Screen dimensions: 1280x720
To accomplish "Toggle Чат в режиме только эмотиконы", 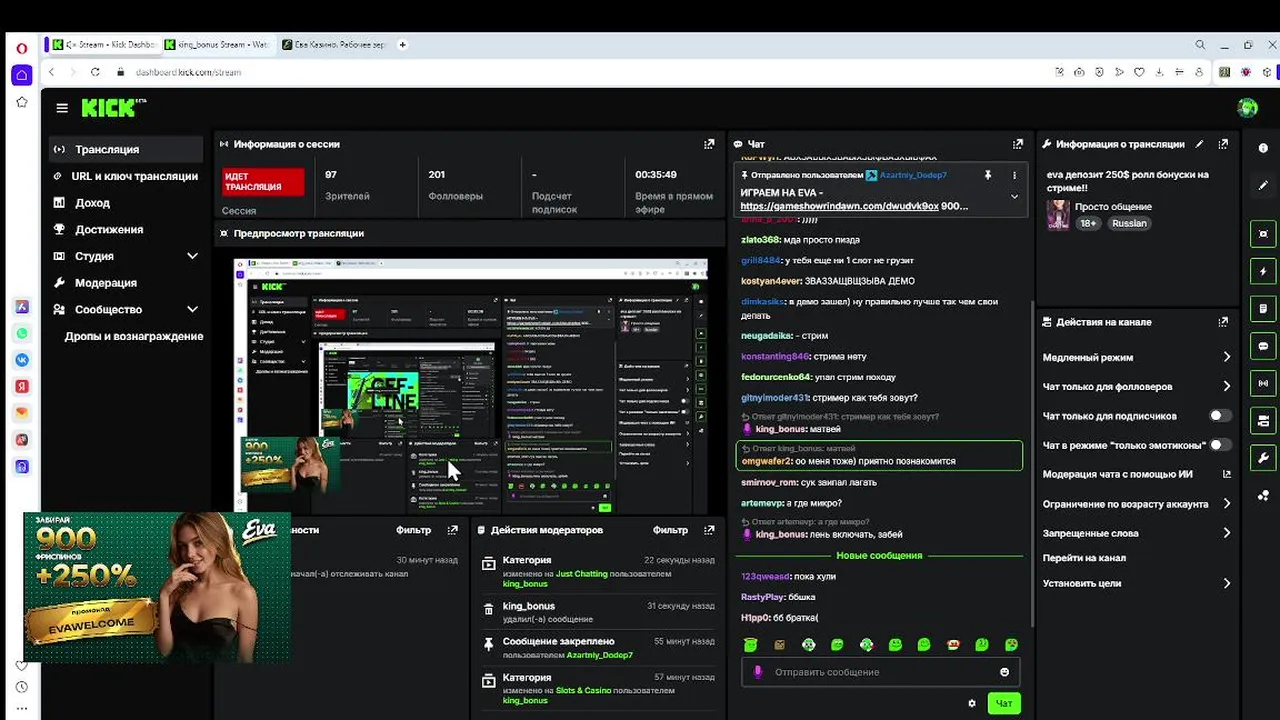I will pos(1220,445).
